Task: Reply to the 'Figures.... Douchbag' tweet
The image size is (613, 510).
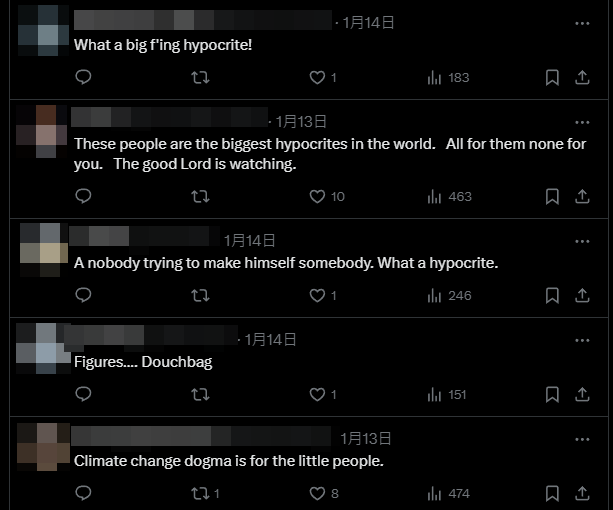Action: (84, 394)
